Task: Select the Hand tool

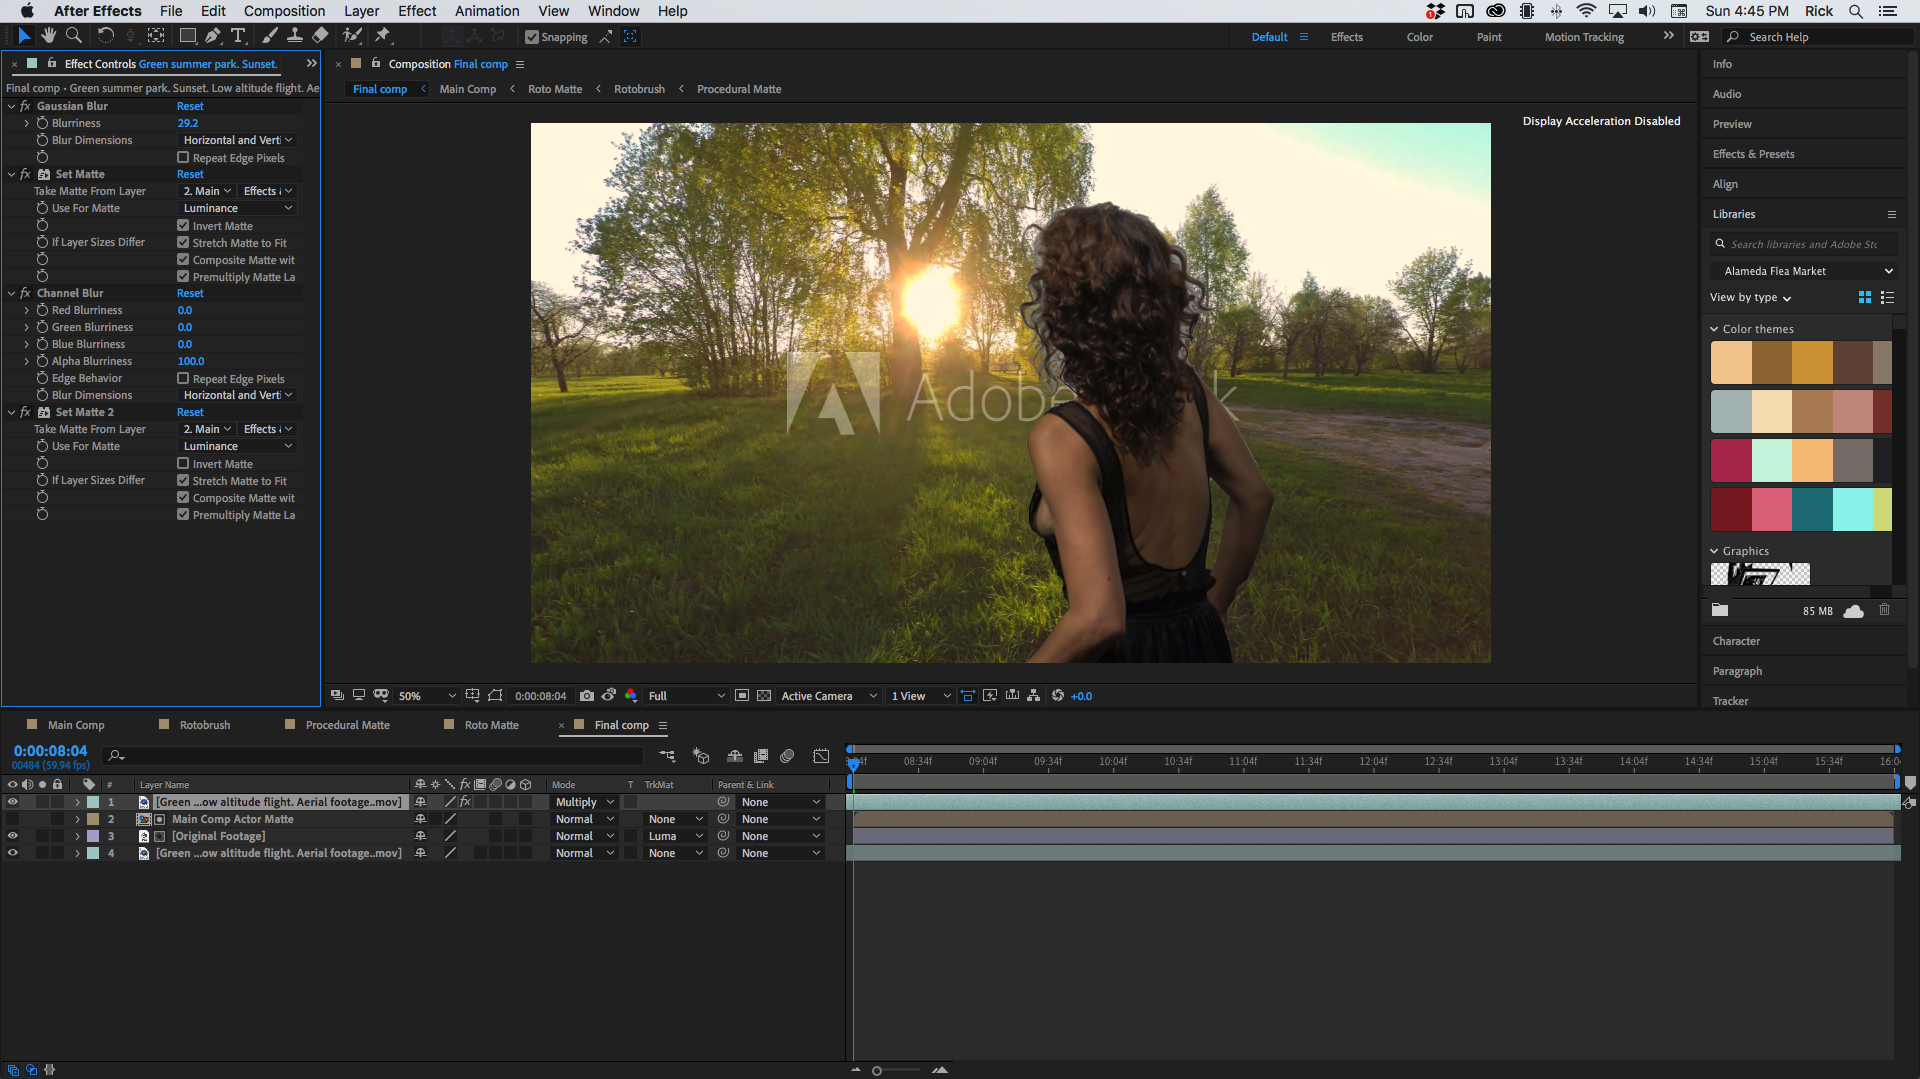Action: click(48, 36)
